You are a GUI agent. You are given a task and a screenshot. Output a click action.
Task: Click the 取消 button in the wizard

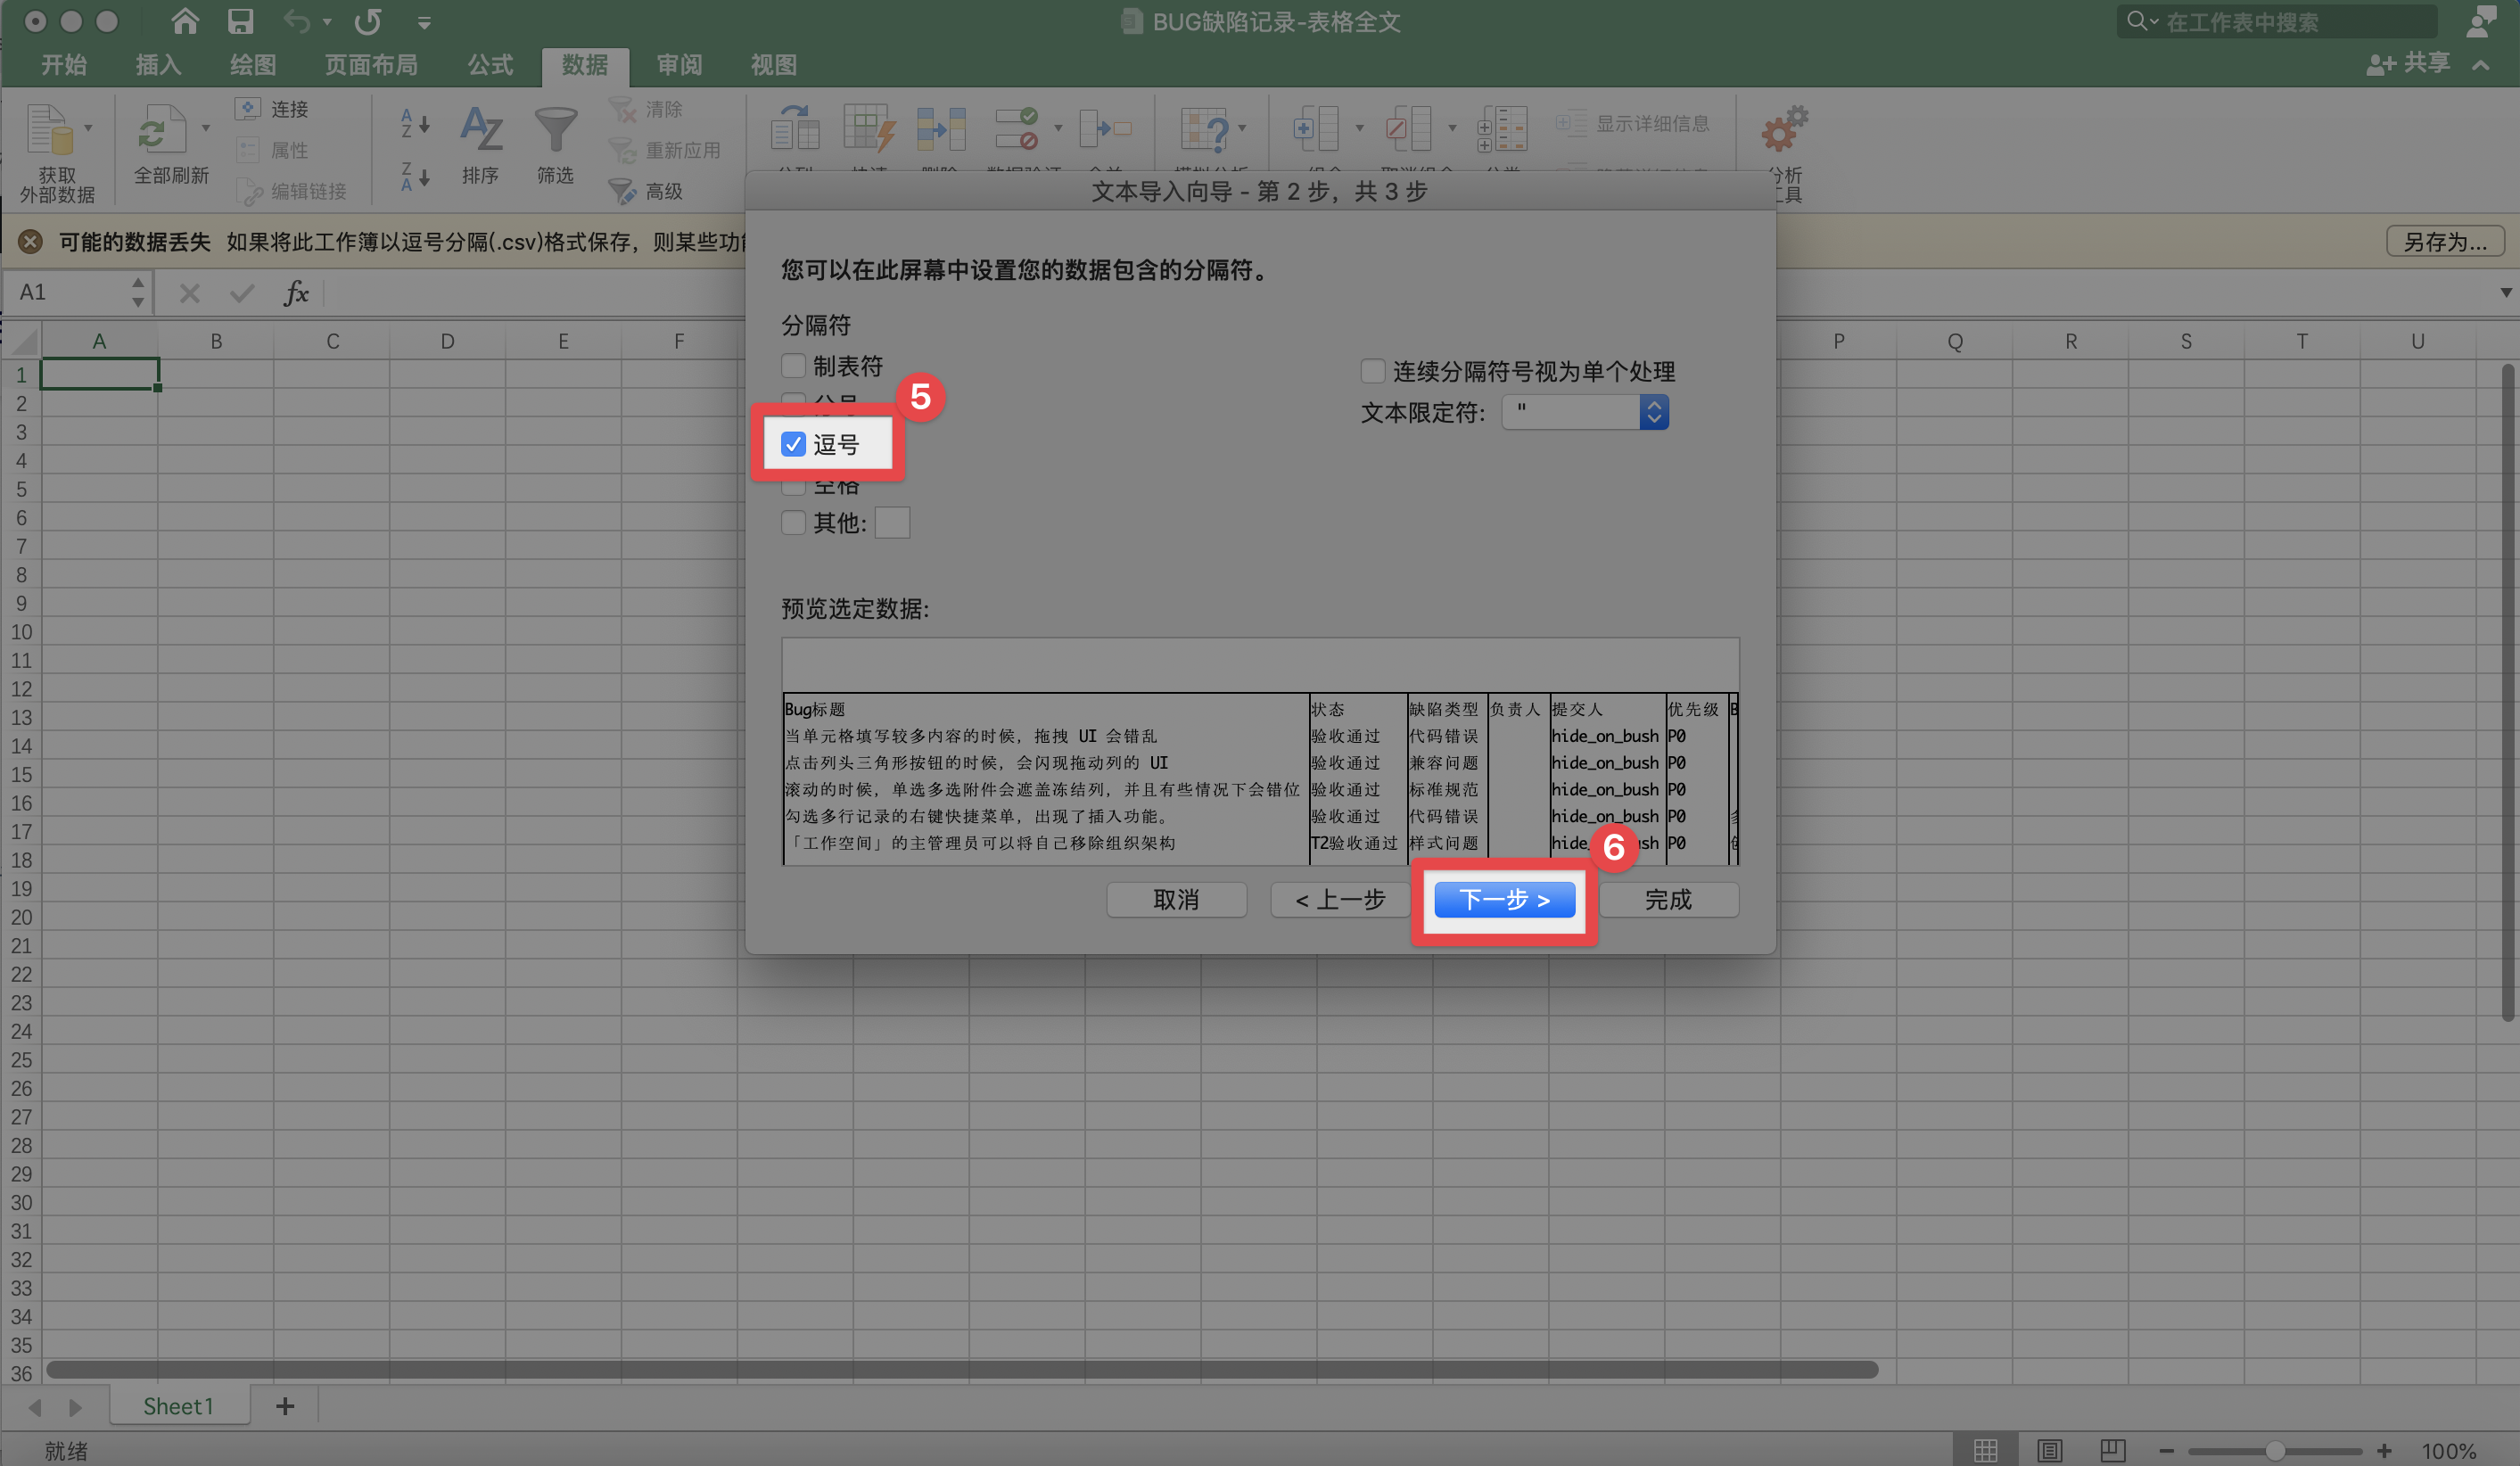click(x=1176, y=900)
